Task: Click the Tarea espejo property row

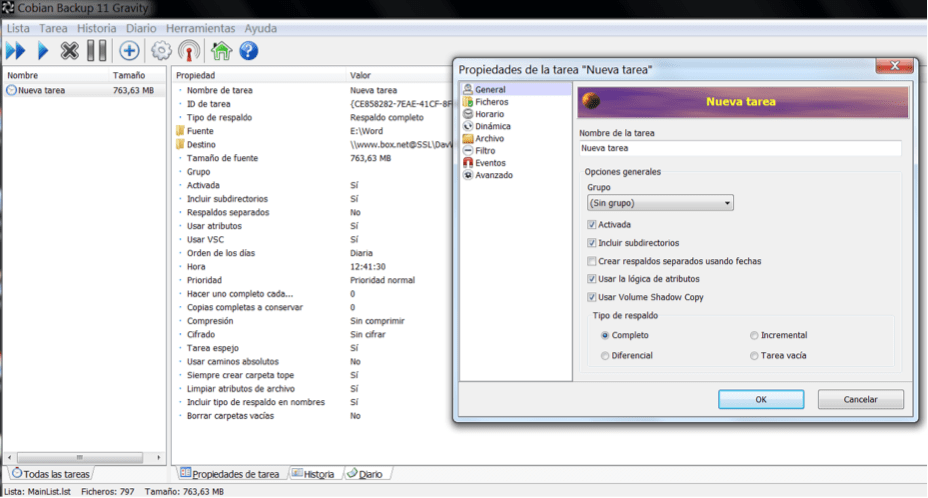Action: 314,348
